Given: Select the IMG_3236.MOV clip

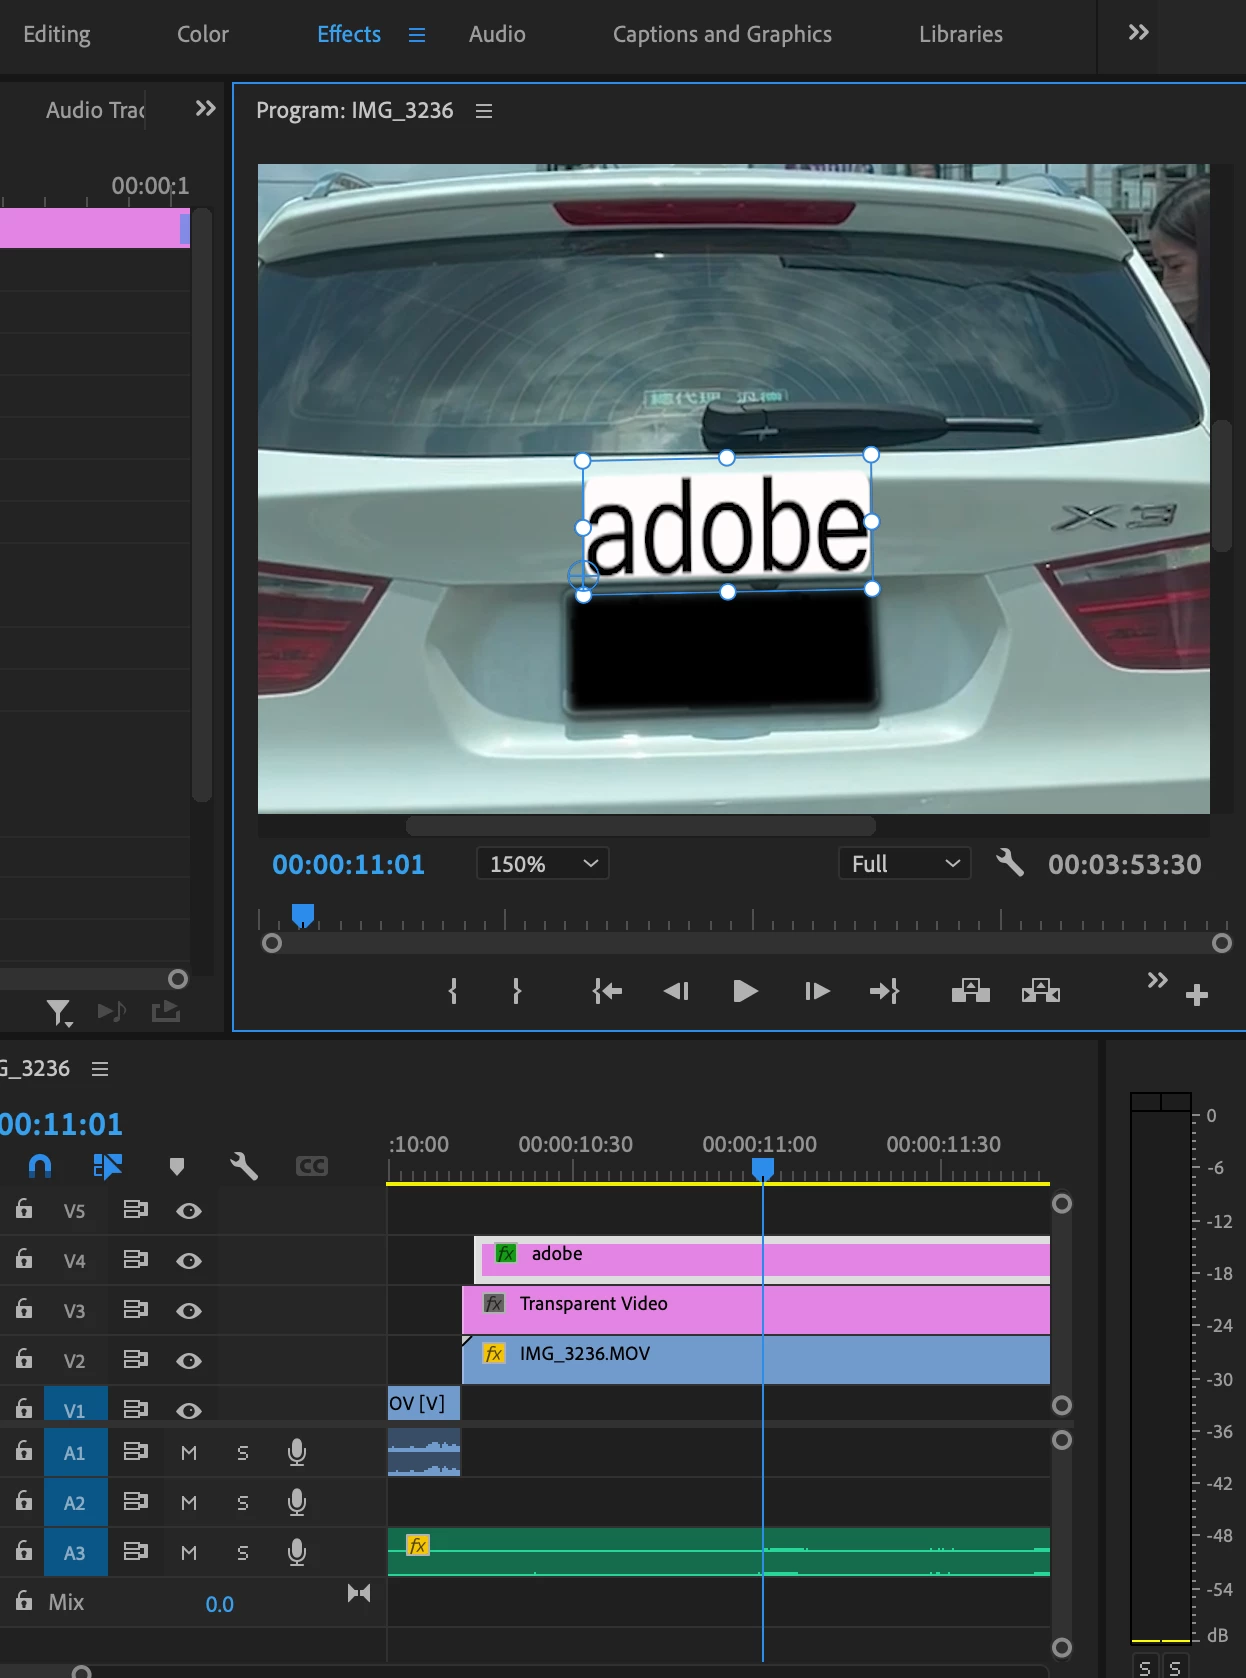Looking at the screenshot, I should [x=756, y=1359].
